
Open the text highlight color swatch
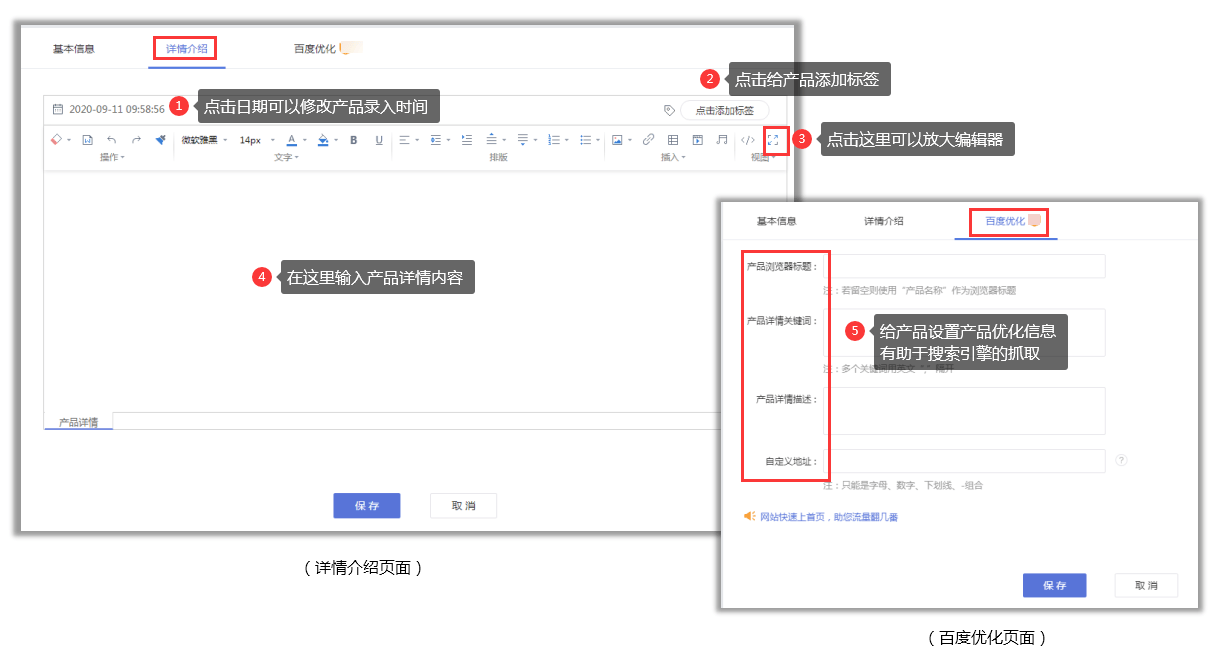[x=321, y=141]
